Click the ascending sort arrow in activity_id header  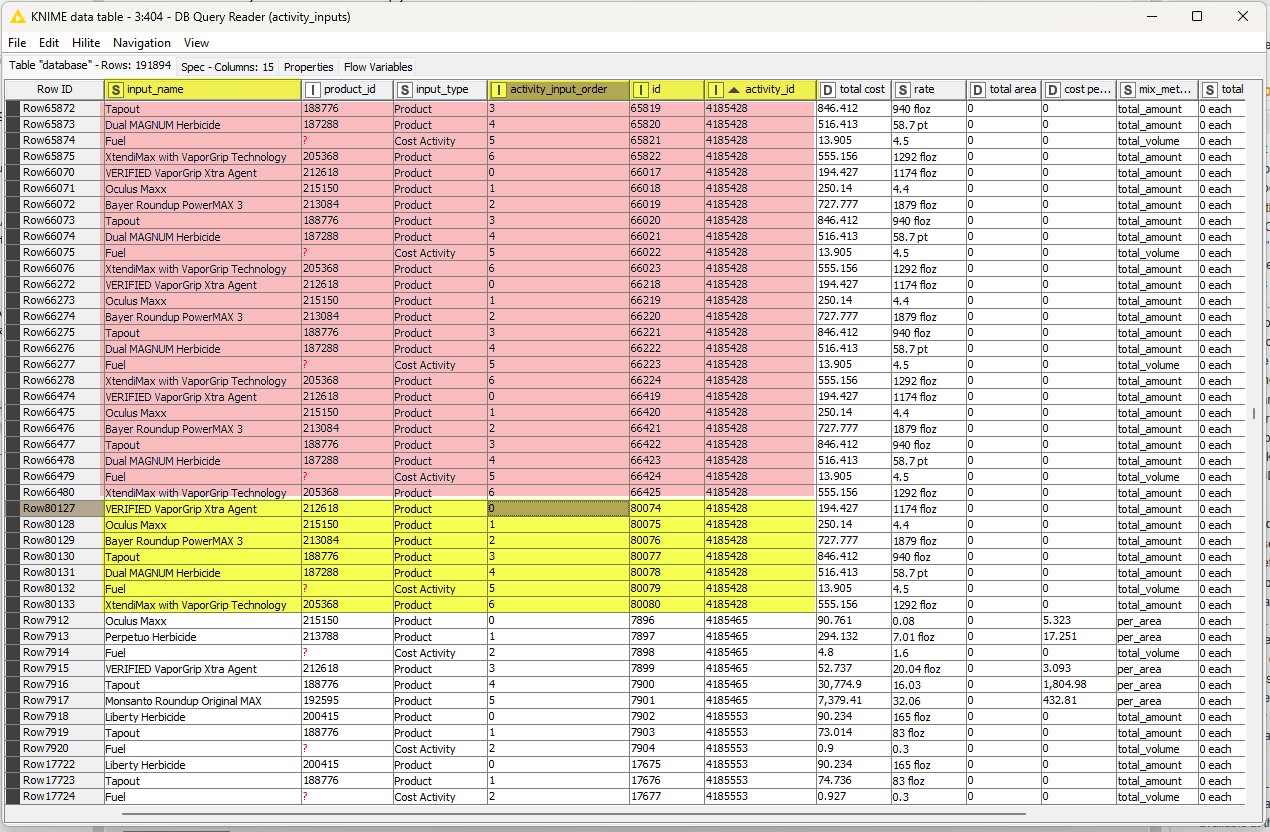click(734, 90)
